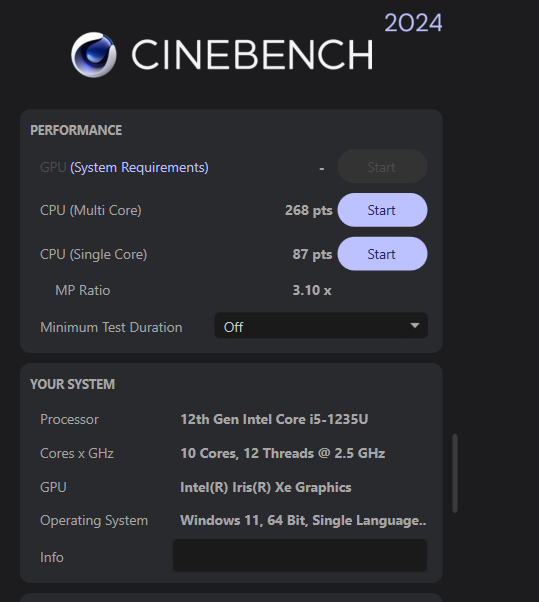Click the CINEBENCH title text

coord(252,55)
